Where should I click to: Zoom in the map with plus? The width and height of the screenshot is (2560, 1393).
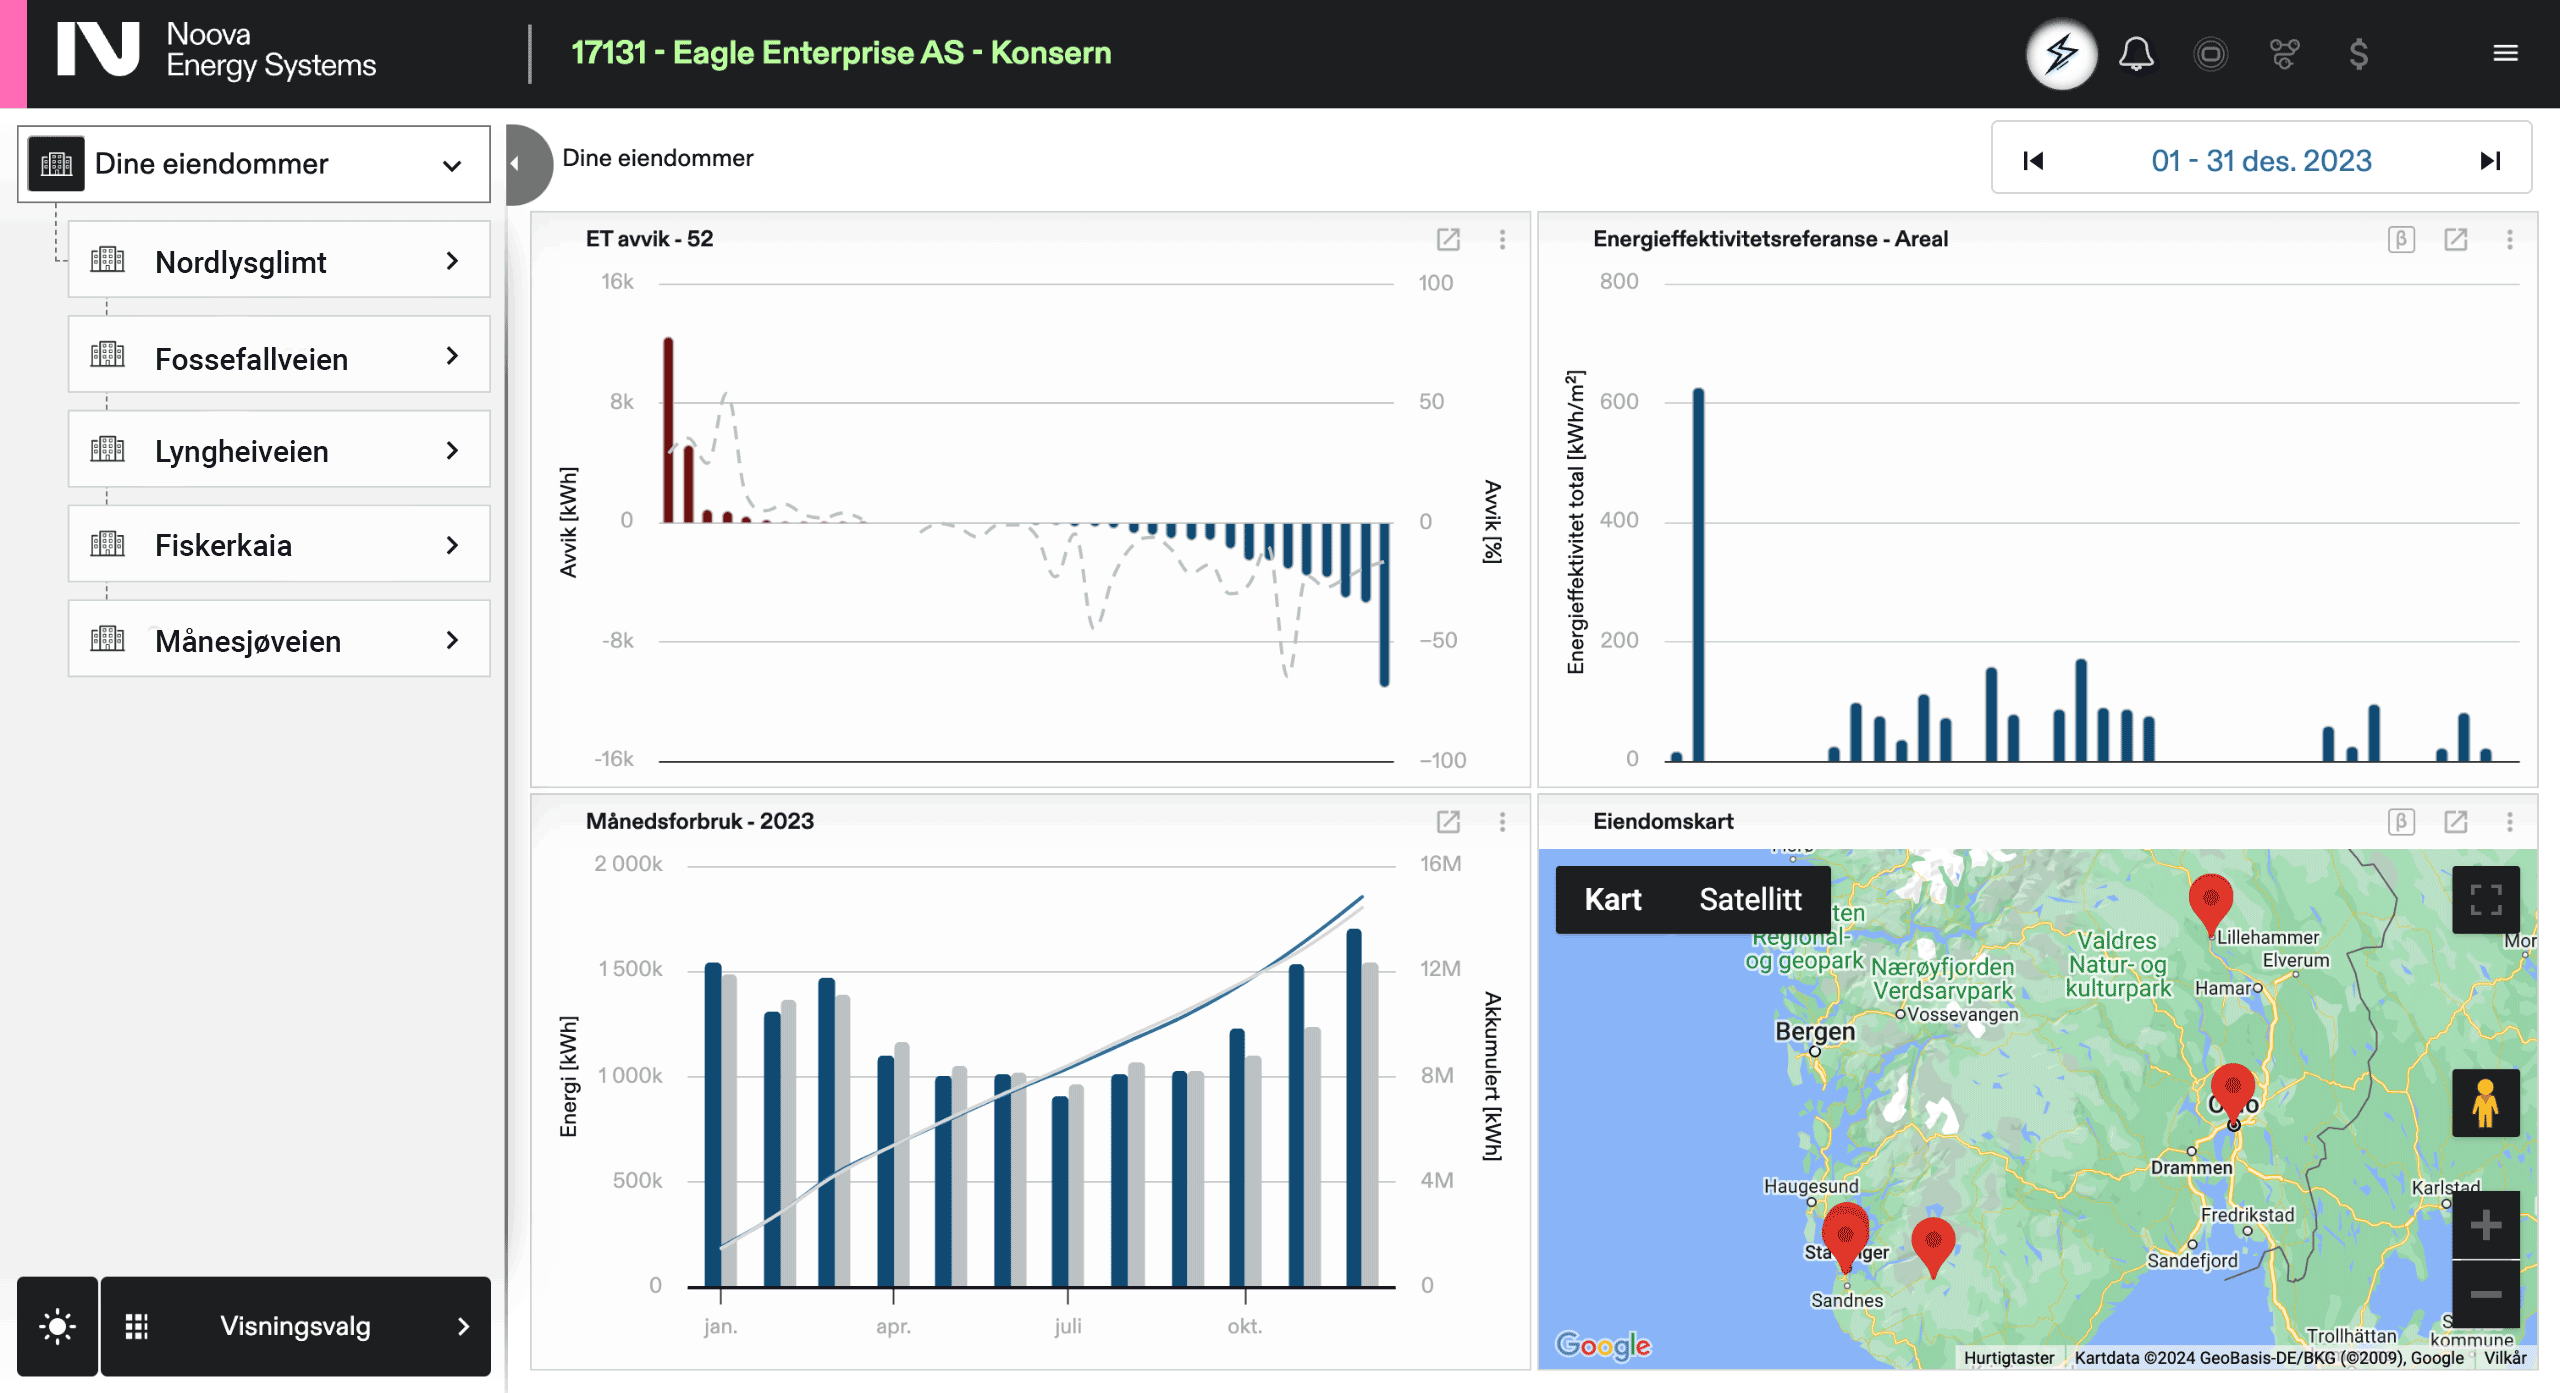click(x=2485, y=1225)
